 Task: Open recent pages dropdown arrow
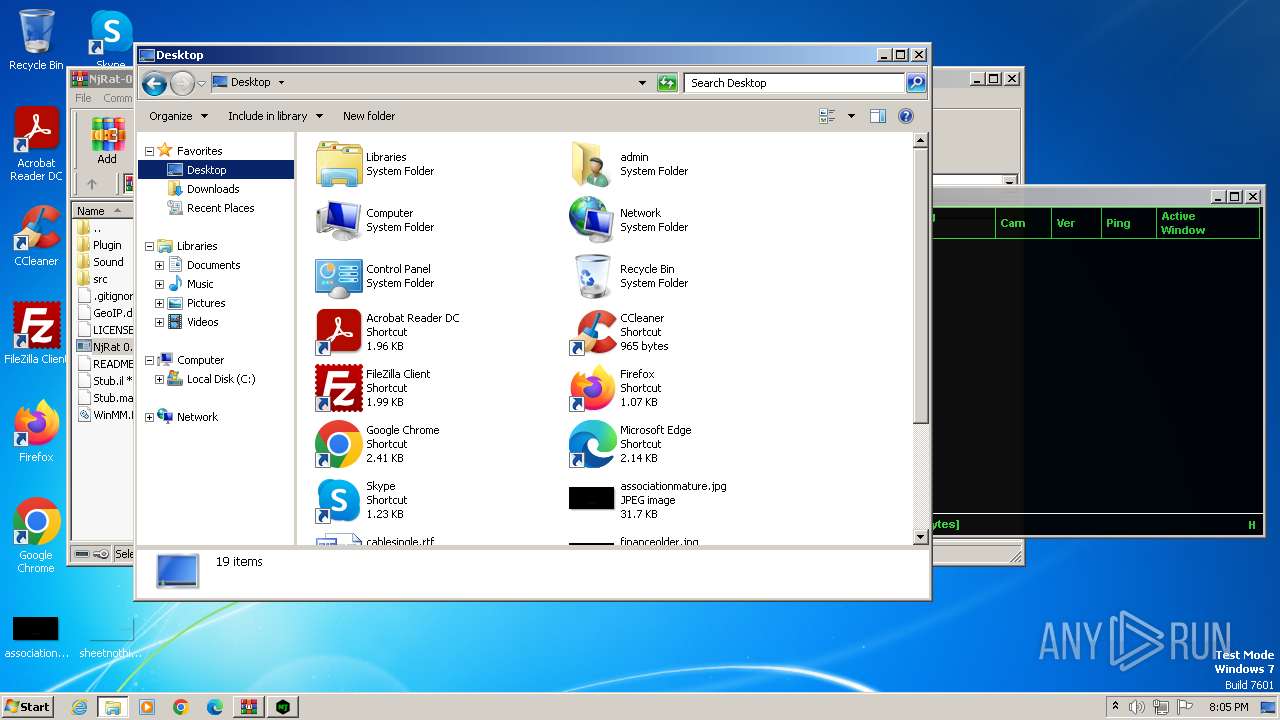click(202, 83)
